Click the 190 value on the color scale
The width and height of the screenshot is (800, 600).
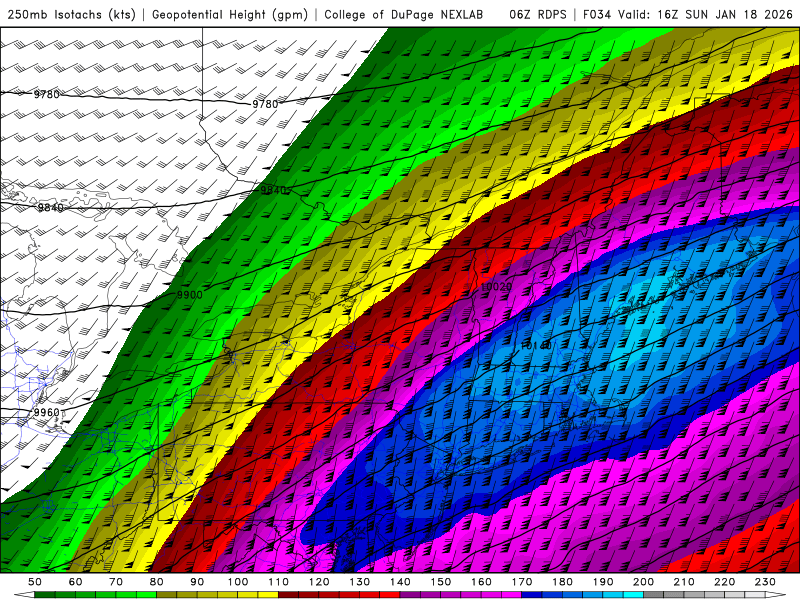pyautogui.click(x=603, y=582)
